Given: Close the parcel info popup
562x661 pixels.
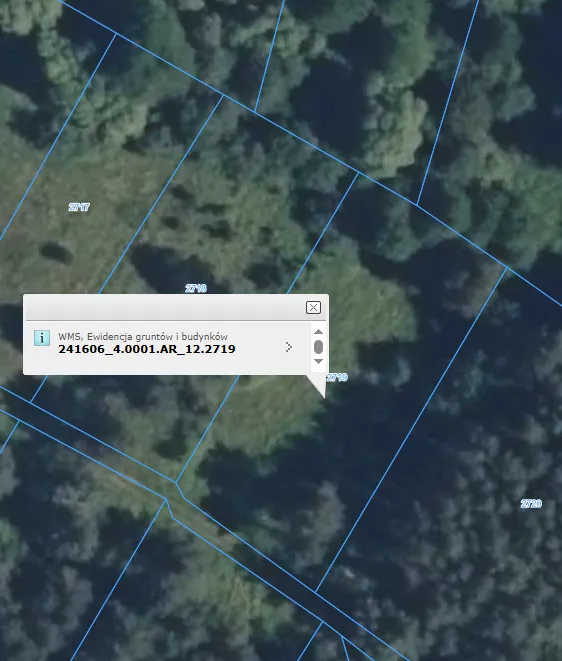Looking at the screenshot, I should coord(313,308).
